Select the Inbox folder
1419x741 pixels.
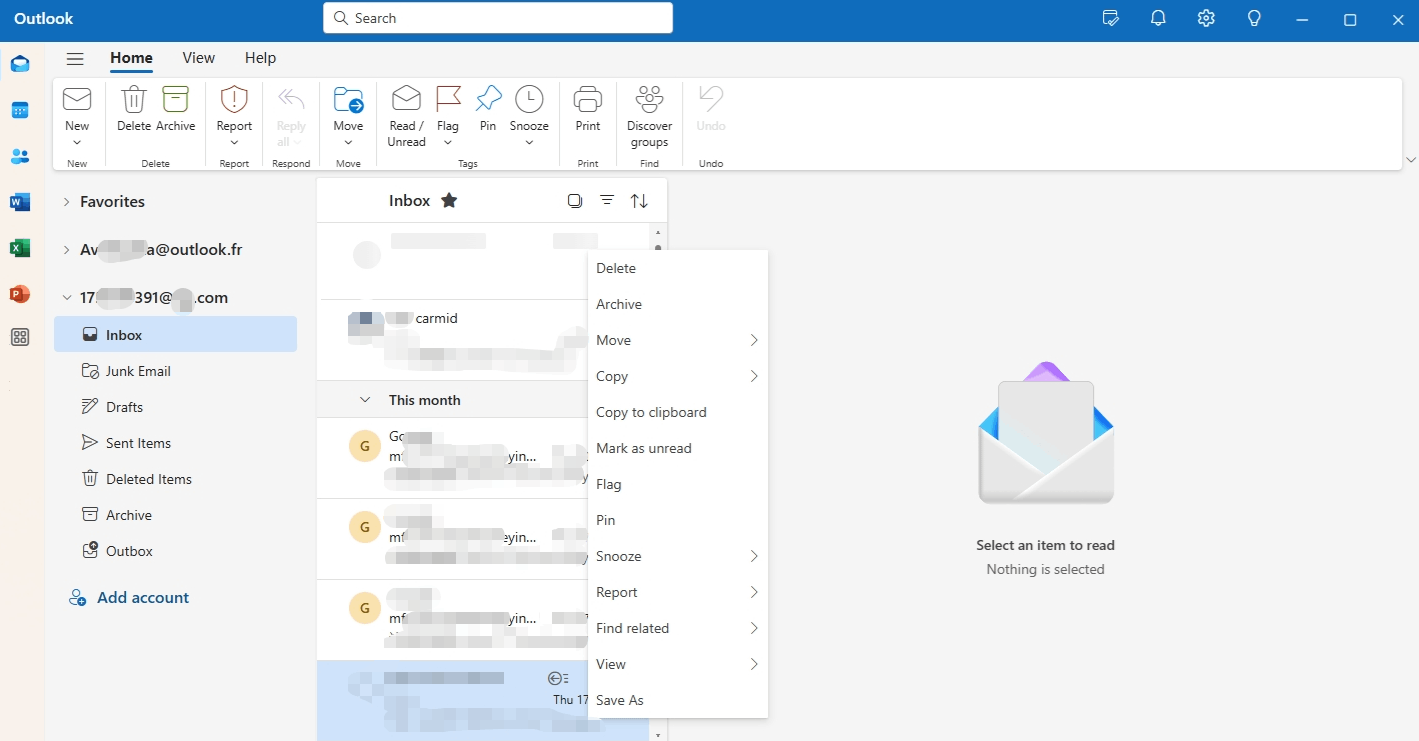[175, 335]
